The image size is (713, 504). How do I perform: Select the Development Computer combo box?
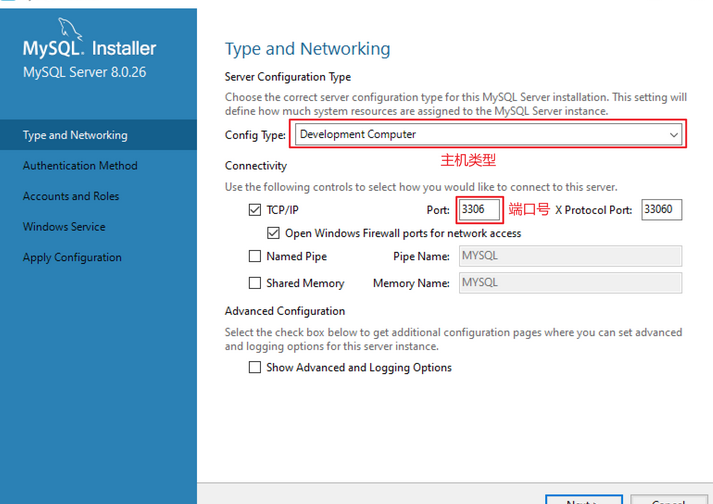[488, 135]
